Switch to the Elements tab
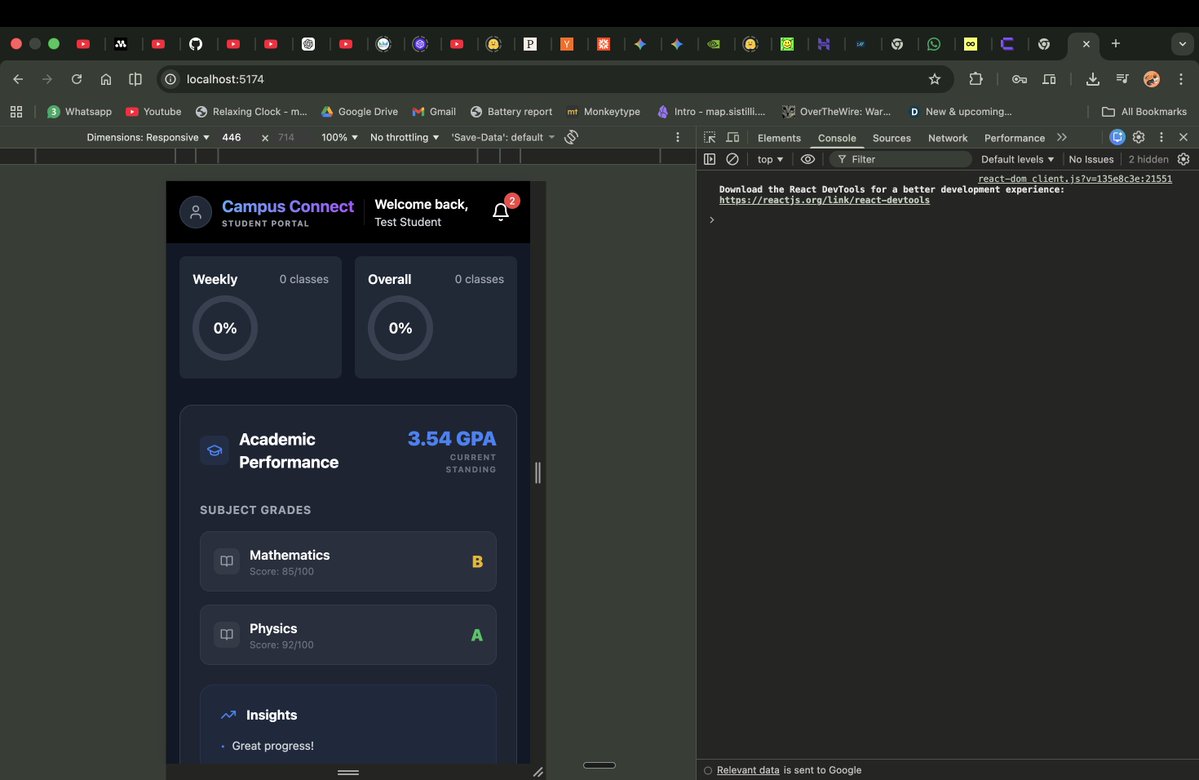 779,138
